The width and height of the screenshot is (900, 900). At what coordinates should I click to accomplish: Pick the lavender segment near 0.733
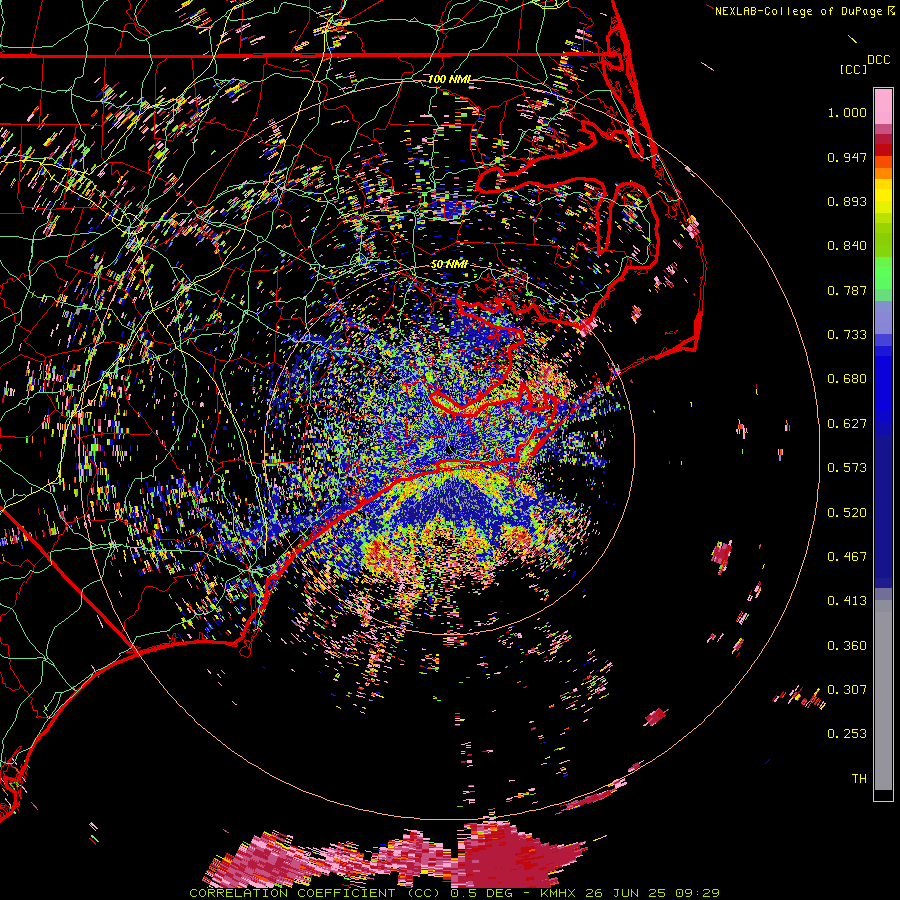[883, 318]
